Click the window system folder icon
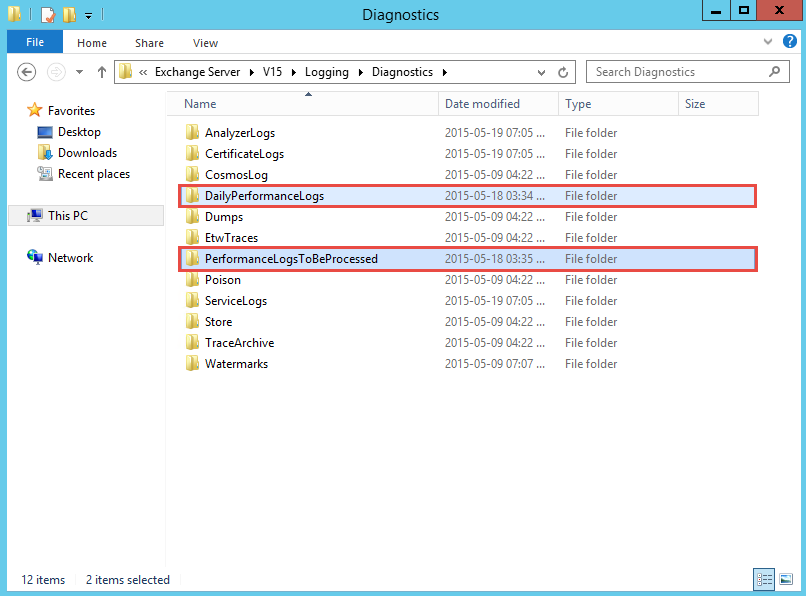Screen dimensions: 806x596 [x=15, y=14]
